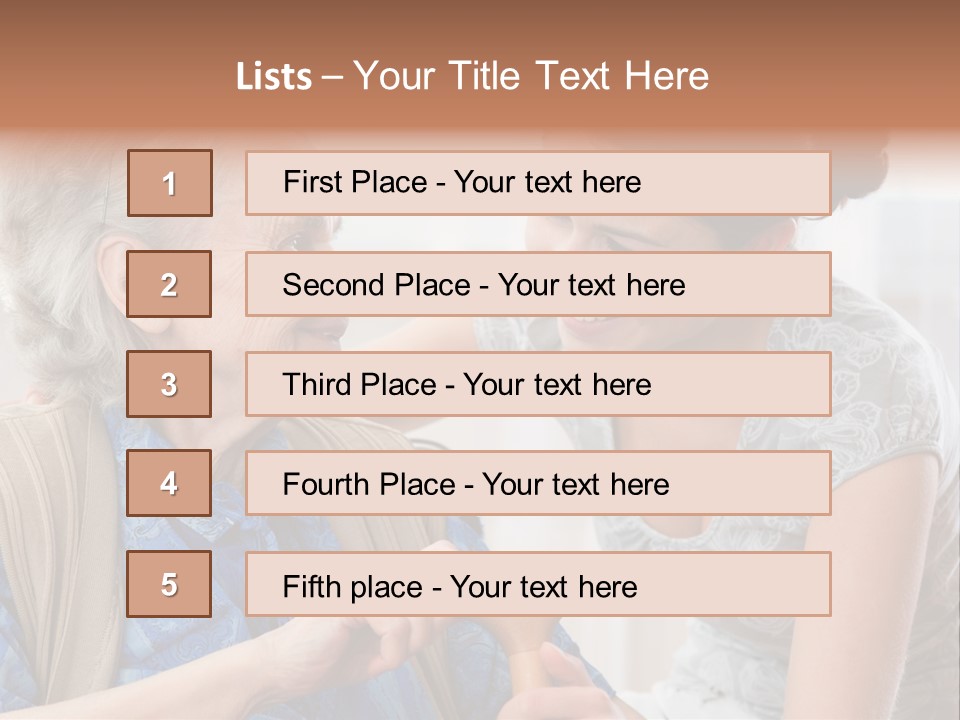Select the number 4 square
This screenshot has width=960, height=720.
[x=169, y=483]
